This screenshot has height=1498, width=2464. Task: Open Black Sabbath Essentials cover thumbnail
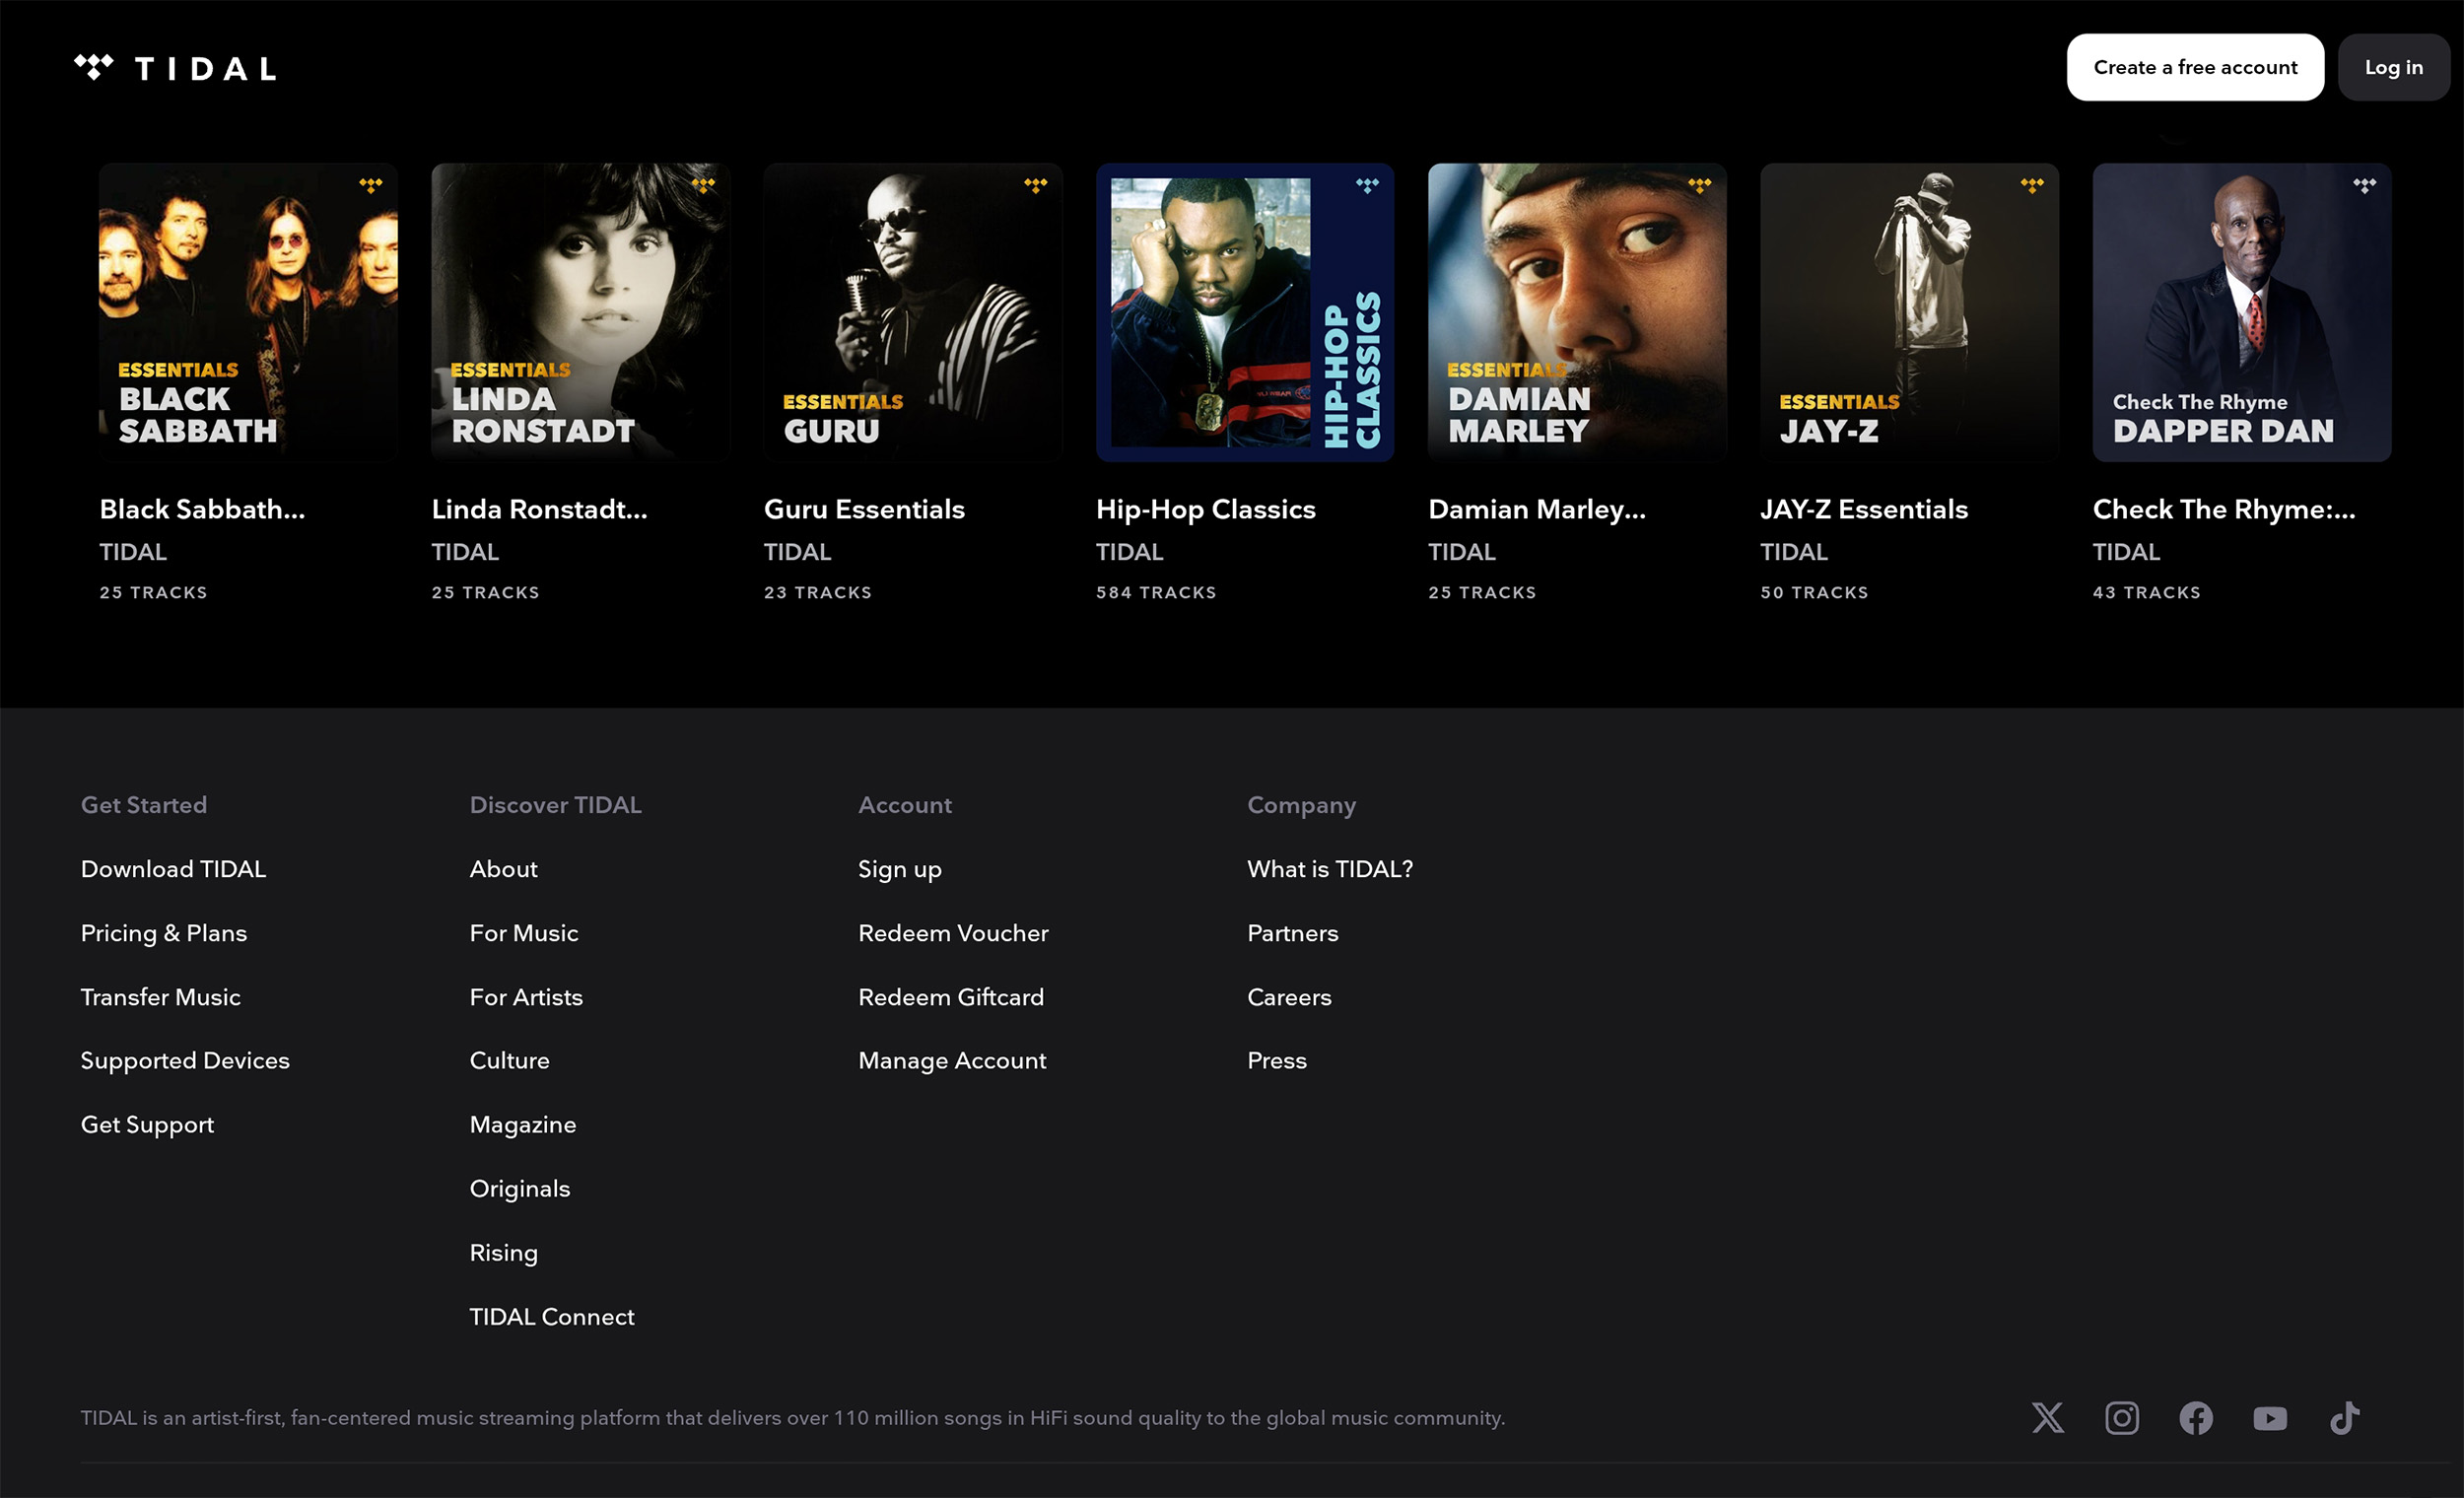[x=248, y=312]
